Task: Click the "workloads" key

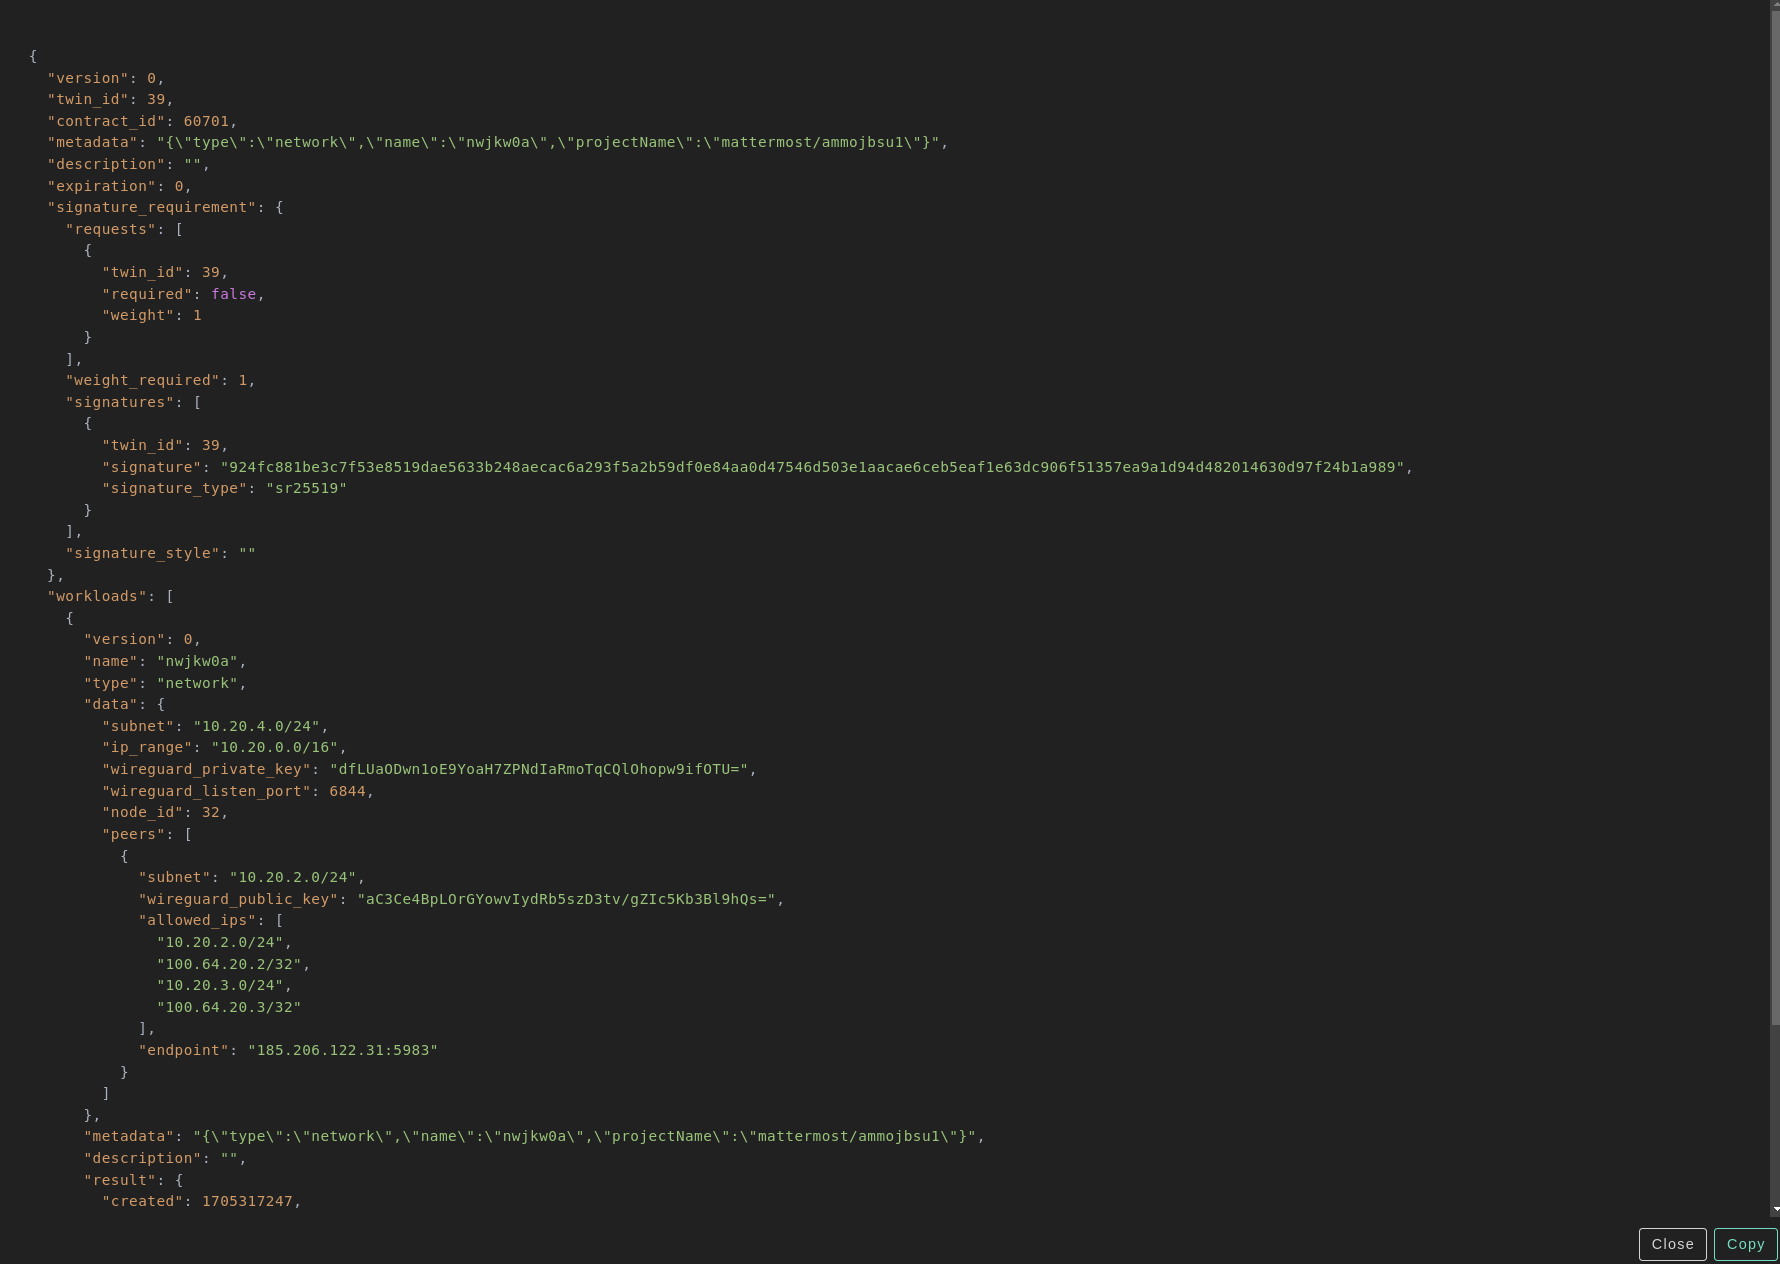Action: [97, 596]
